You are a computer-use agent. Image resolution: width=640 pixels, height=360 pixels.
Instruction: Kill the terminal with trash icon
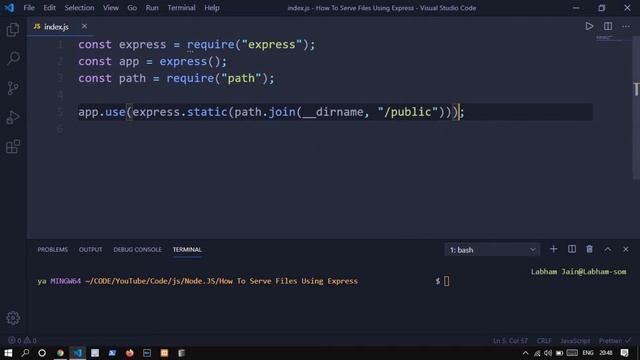[x=589, y=249]
